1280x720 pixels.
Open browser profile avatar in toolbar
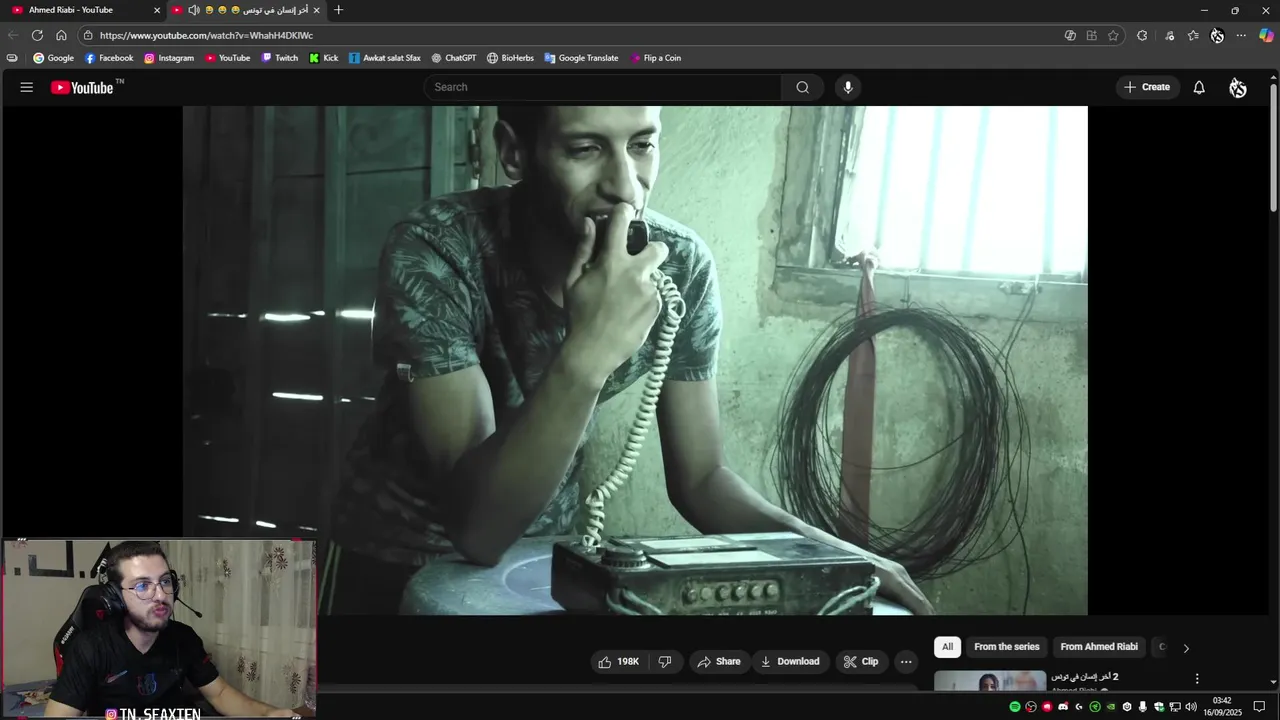(1217, 35)
